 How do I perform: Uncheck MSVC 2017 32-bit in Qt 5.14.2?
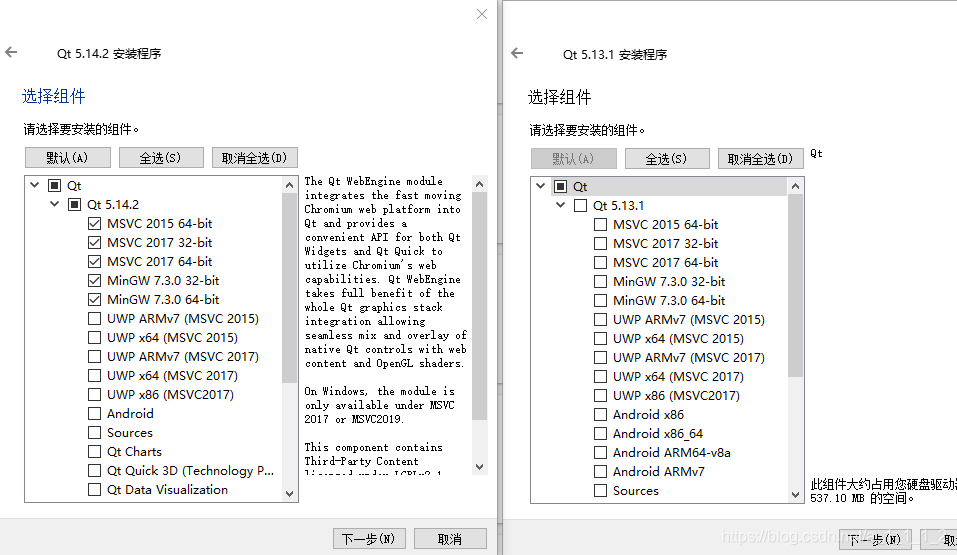click(94, 242)
